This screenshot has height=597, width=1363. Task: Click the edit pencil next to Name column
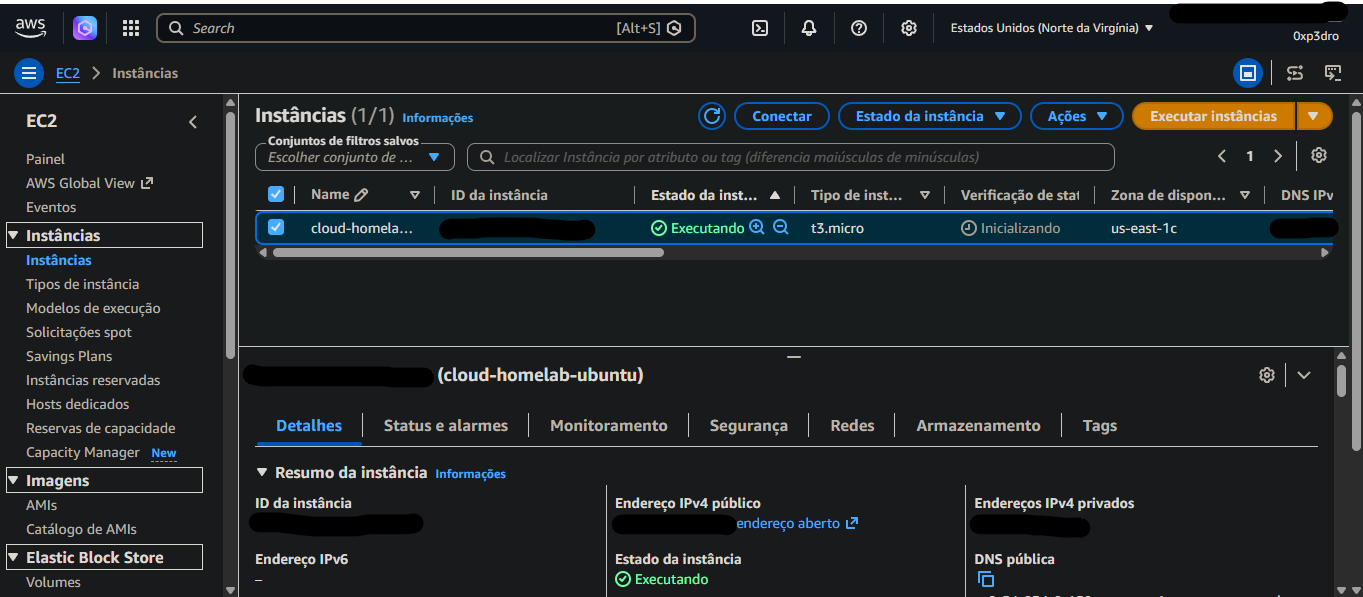(x=361, y=195)
